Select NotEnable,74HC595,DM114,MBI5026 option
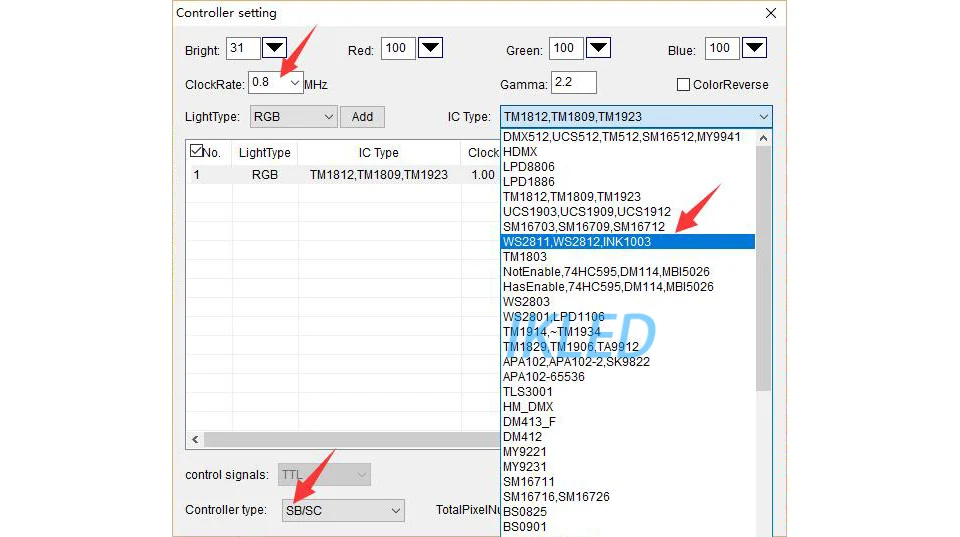The image size is (960, 537). click(x=628, y=271)
